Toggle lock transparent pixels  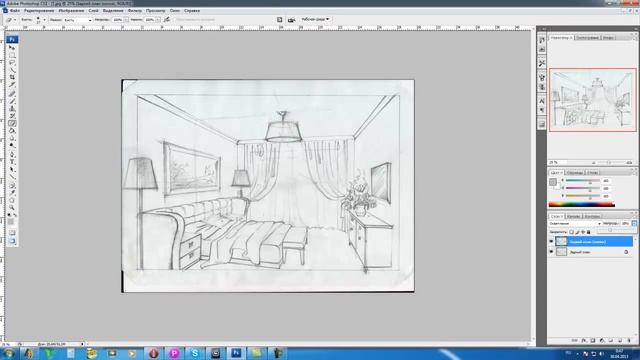tap(571, 232)
